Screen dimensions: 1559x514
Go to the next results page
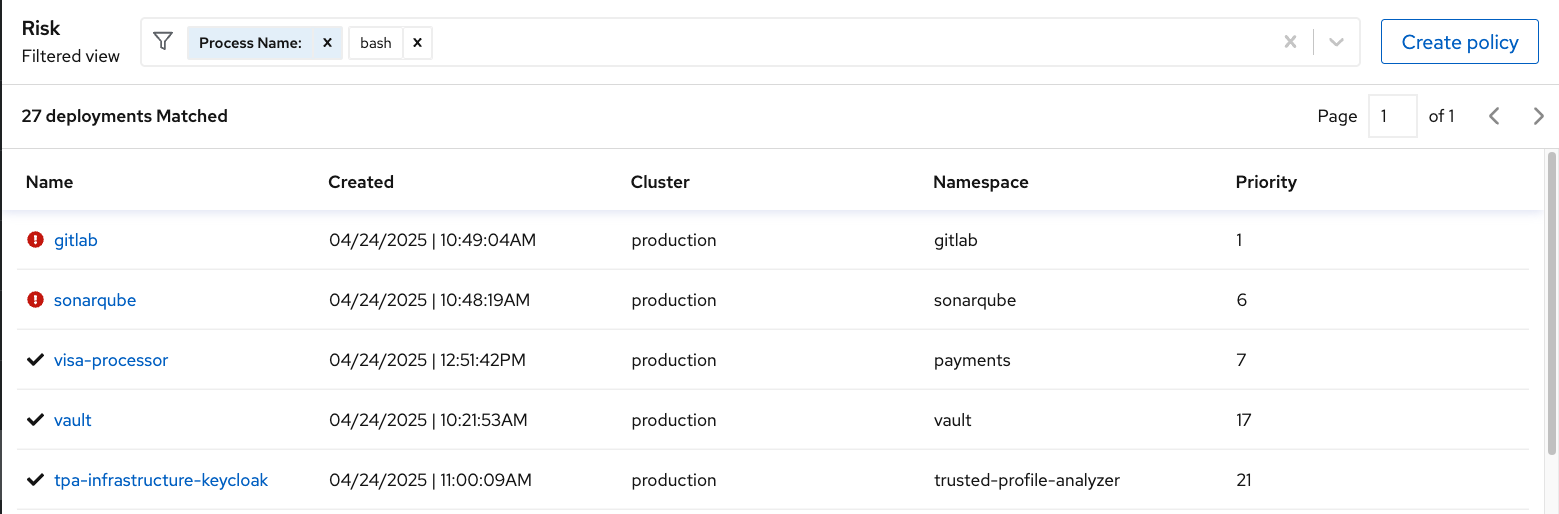coord(1539,116)
